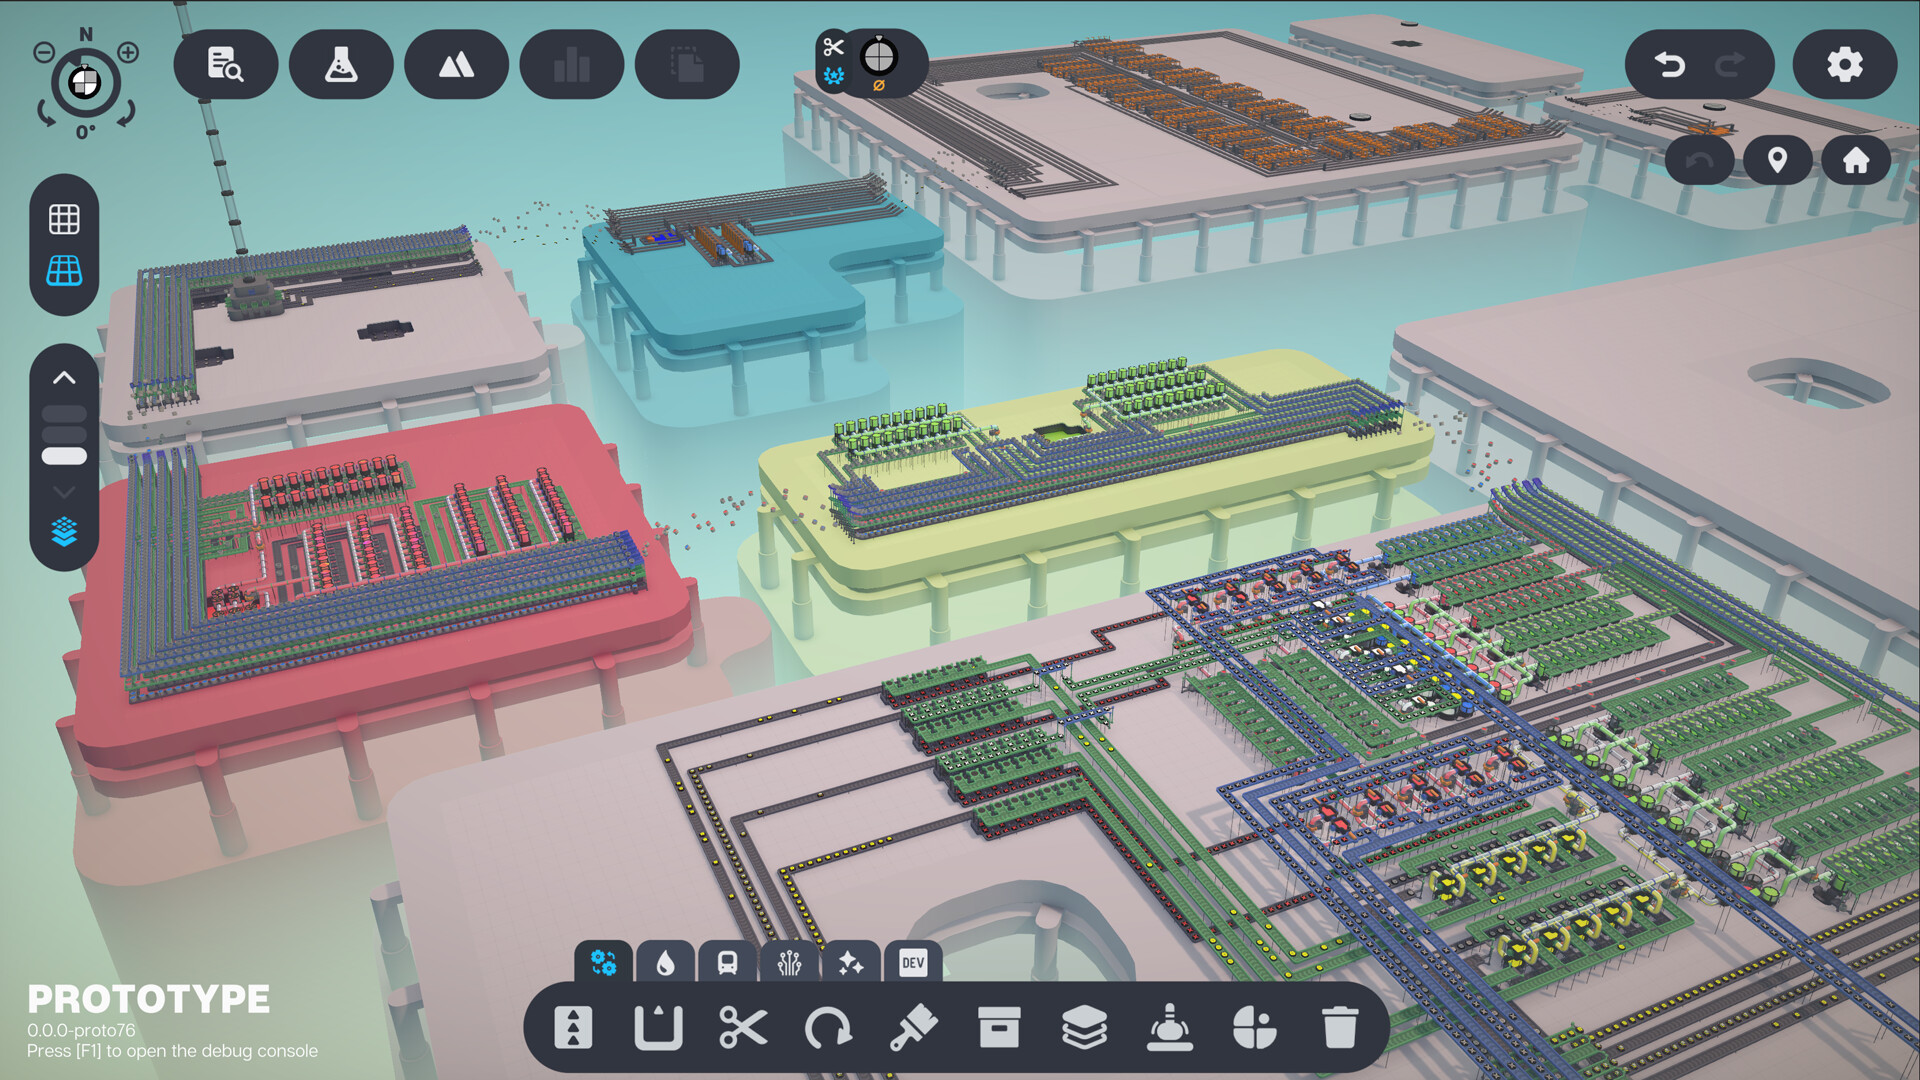Move down one layer with chevron
Screen dimensions: 1920x1080
point(64,492)
